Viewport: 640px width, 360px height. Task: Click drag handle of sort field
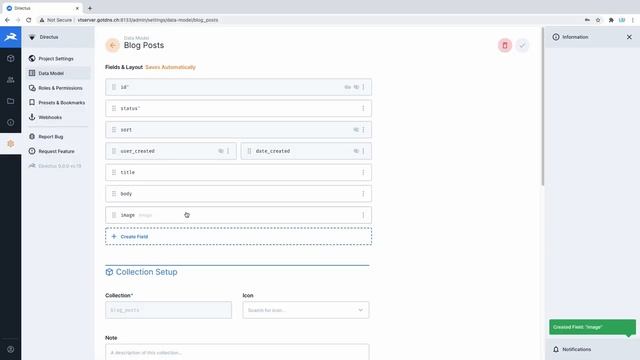click(x=114, y=129)
